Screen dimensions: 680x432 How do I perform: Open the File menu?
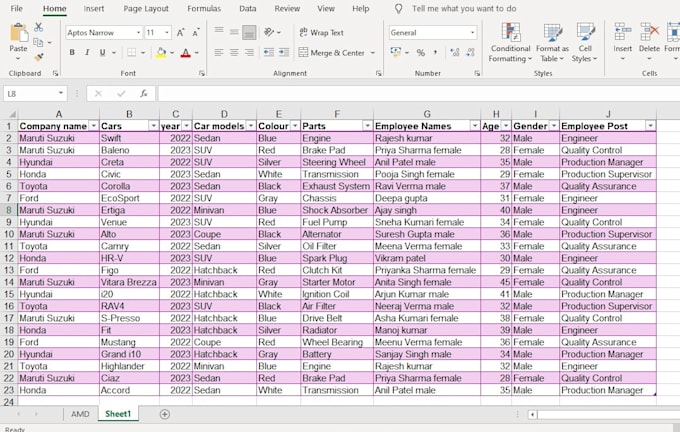(x=16, y=8)
